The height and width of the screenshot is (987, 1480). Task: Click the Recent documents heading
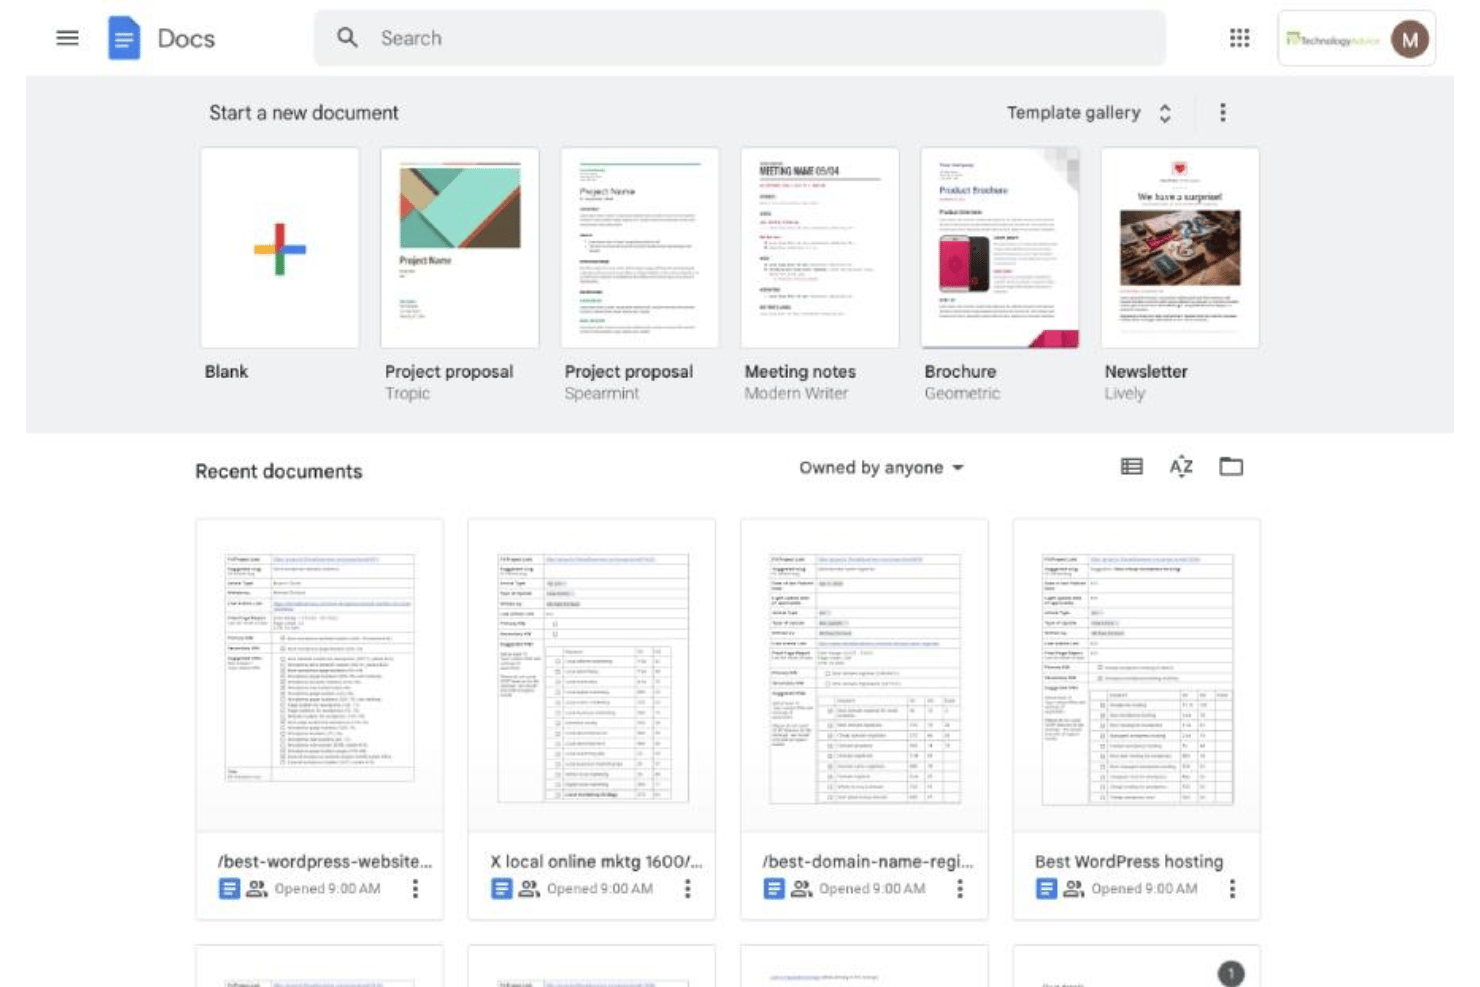[x=279, y=471]
